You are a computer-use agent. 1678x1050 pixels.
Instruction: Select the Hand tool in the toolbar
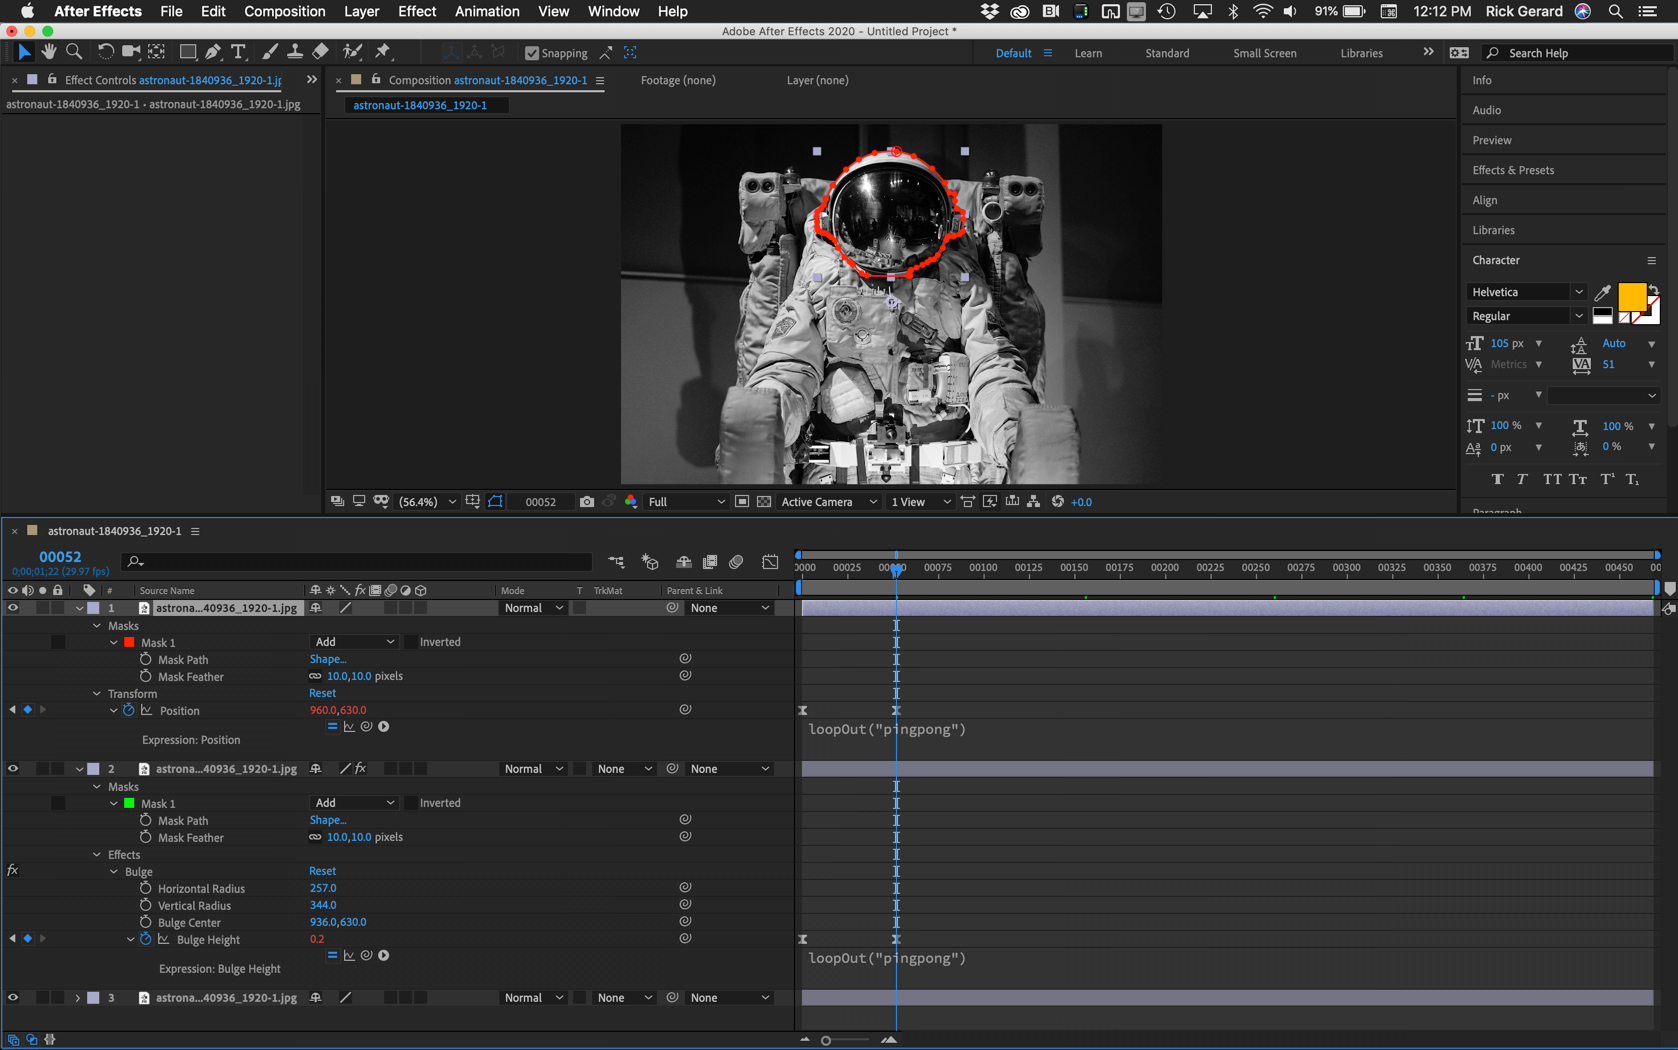click(x=48, y=52)
